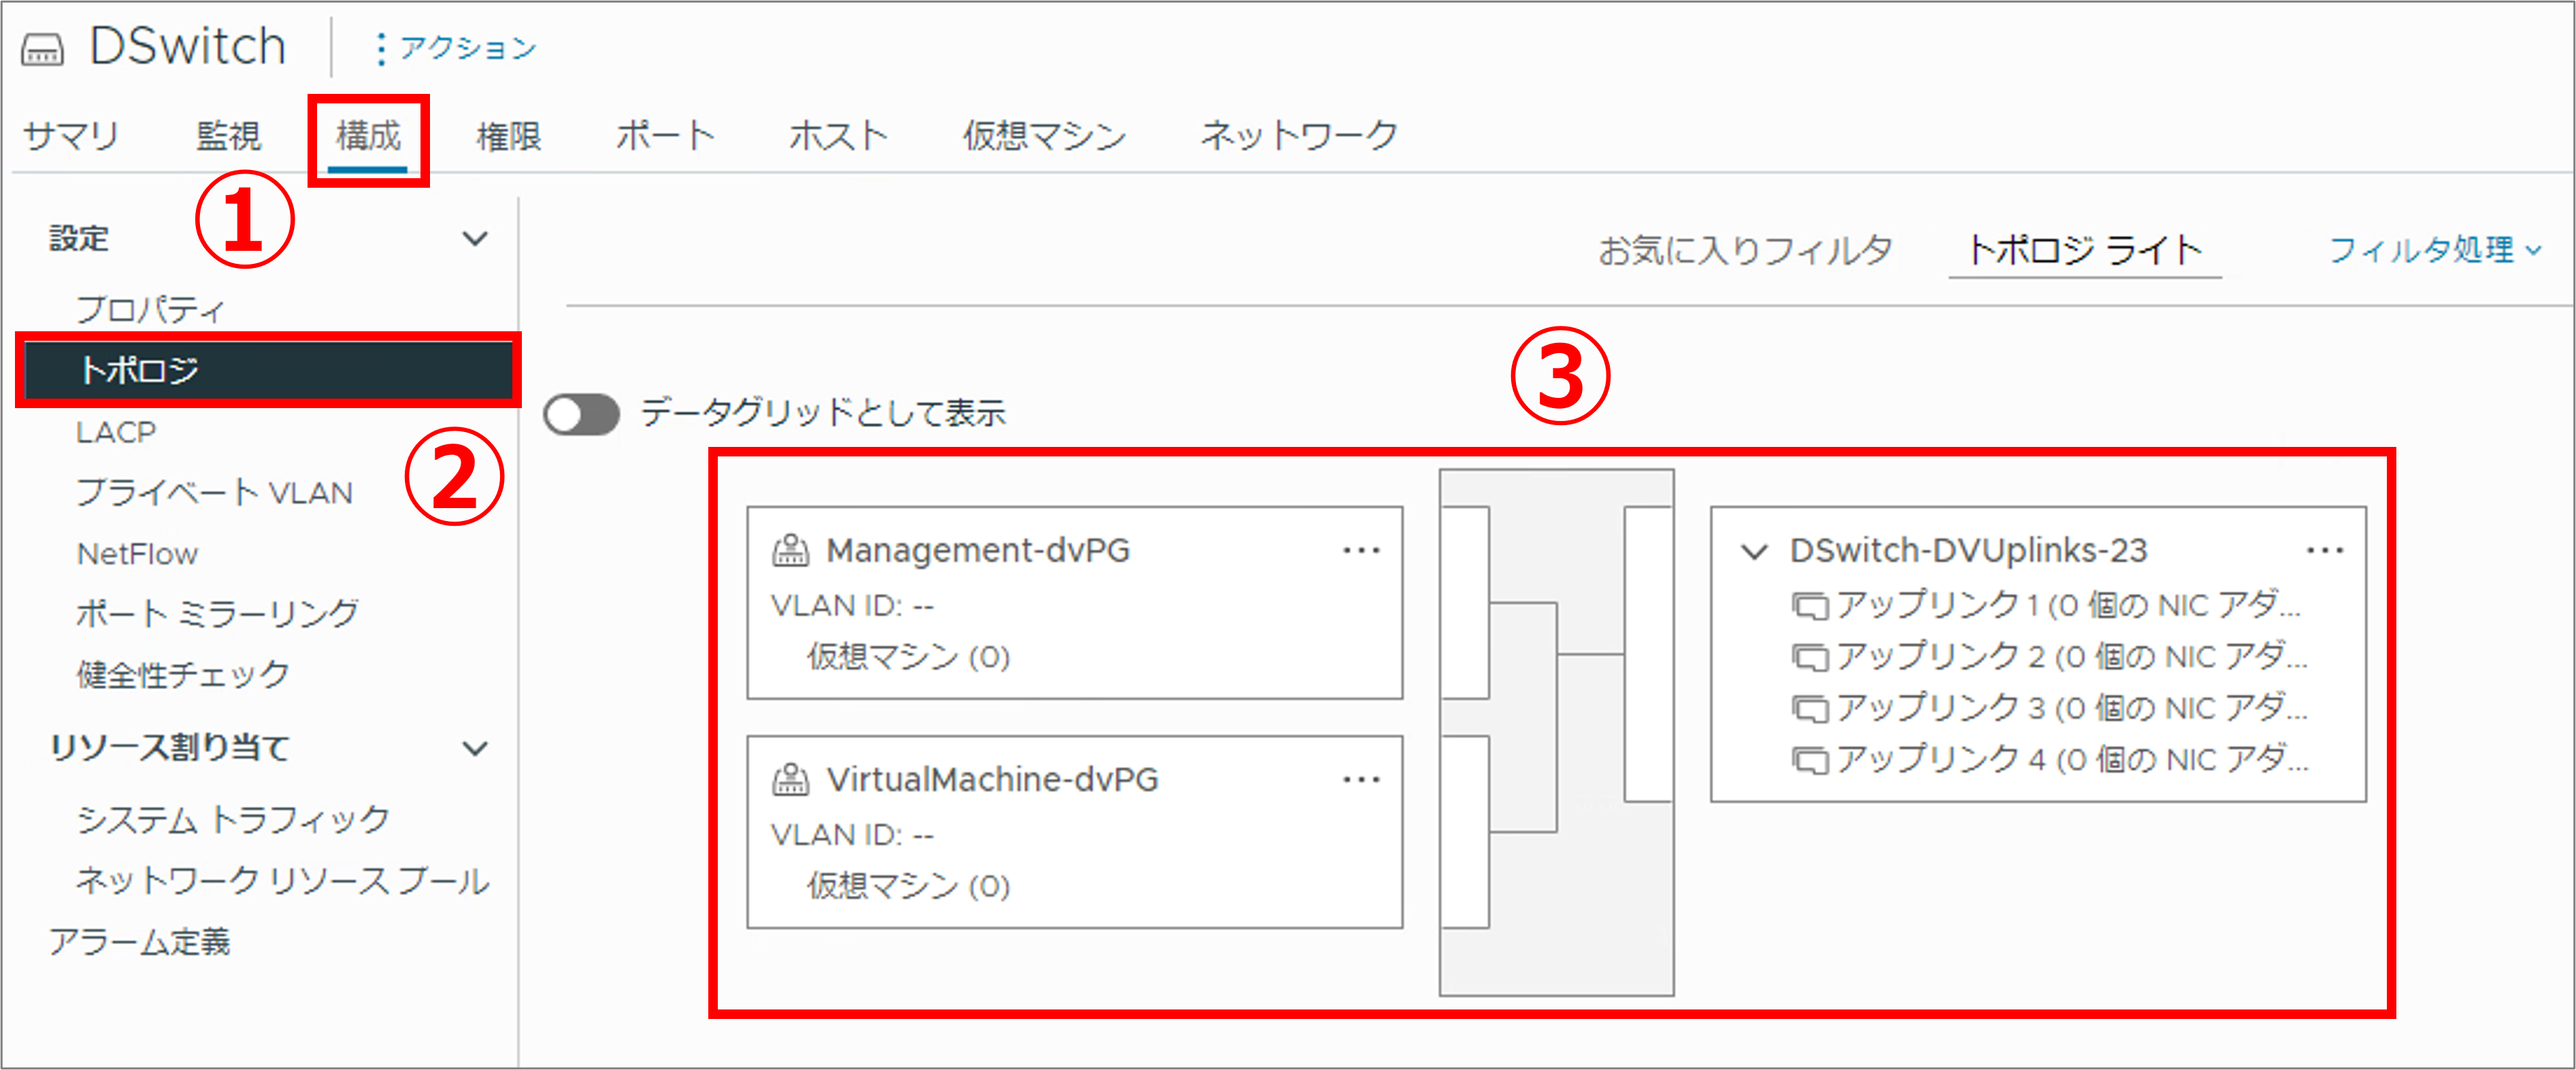Image resolution: width=2576 pixels, height=1070 pixels.
Task: Select トポロジ ライト filter tab
Action: point(2085,250)
